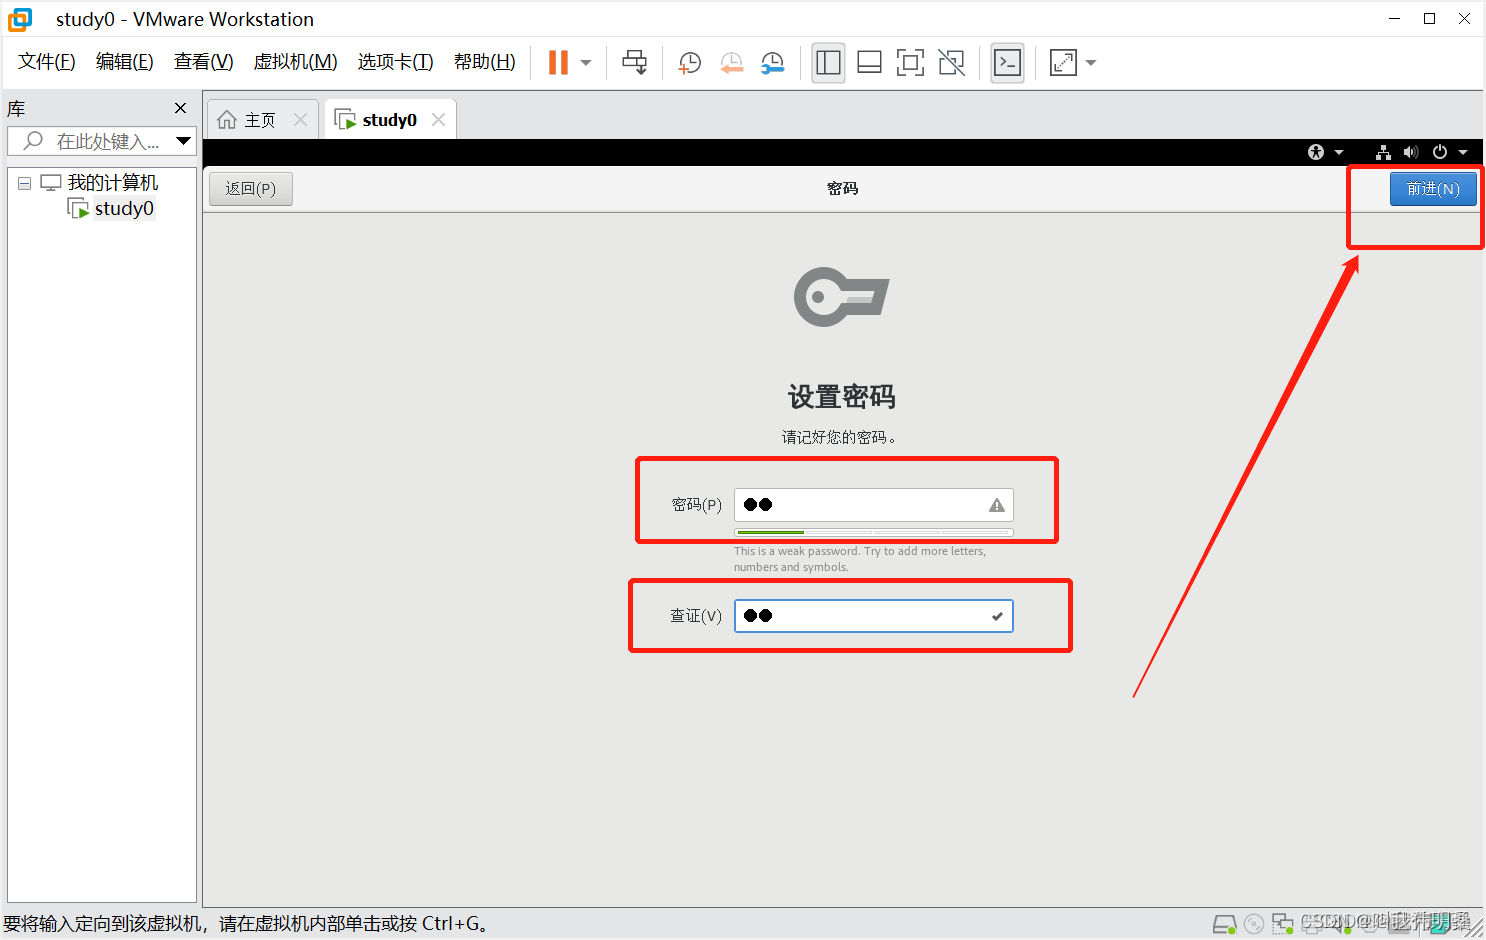Image resolution: width=1486 pixels, height=940 pixels.
Task: Toggle the library sidebar view
Action: 828,63
